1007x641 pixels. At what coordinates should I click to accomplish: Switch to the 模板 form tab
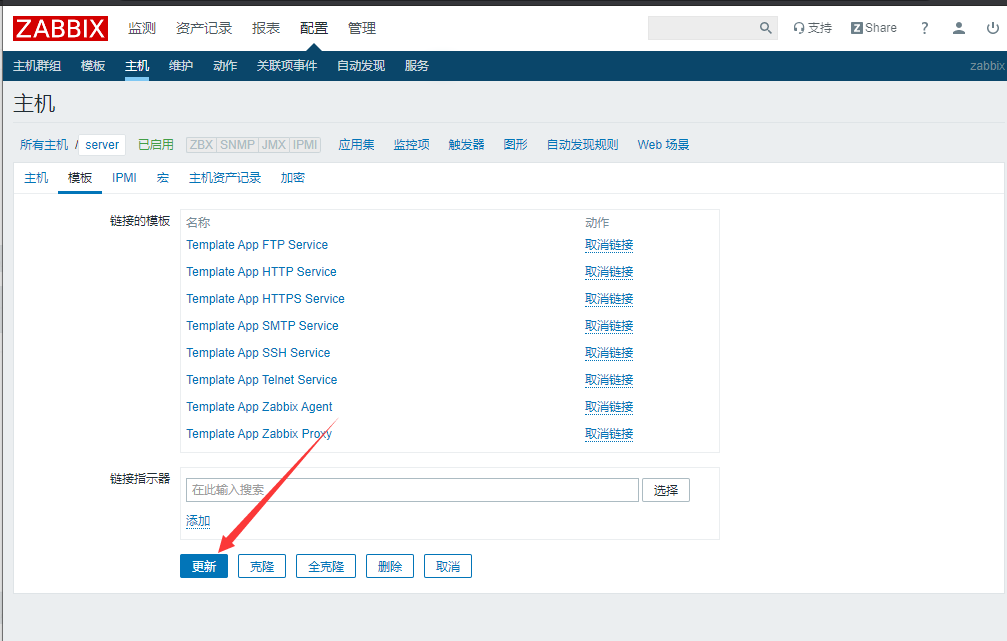coord(80,178)
